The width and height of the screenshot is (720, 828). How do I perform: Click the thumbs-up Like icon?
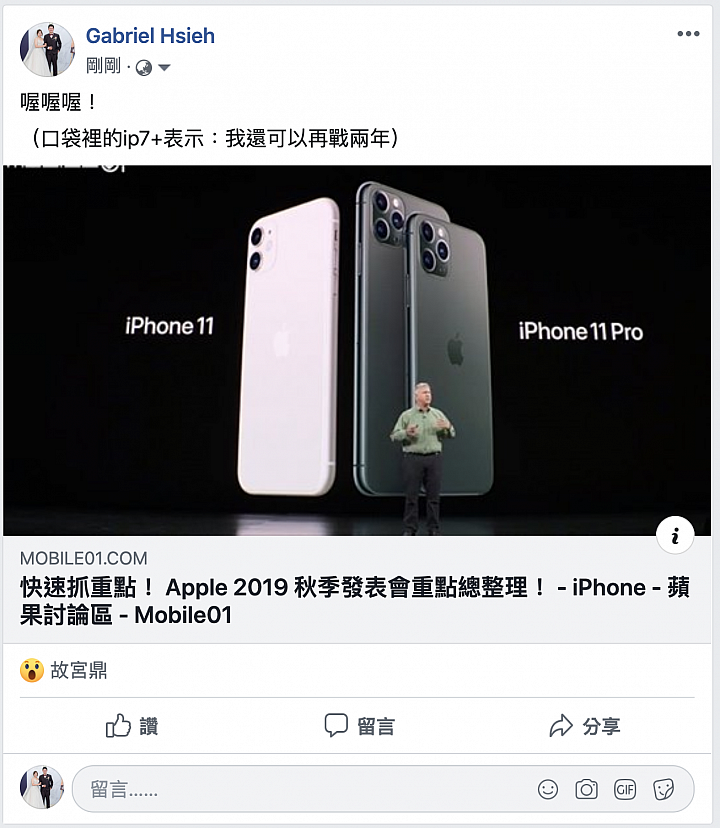coord(118,726)
